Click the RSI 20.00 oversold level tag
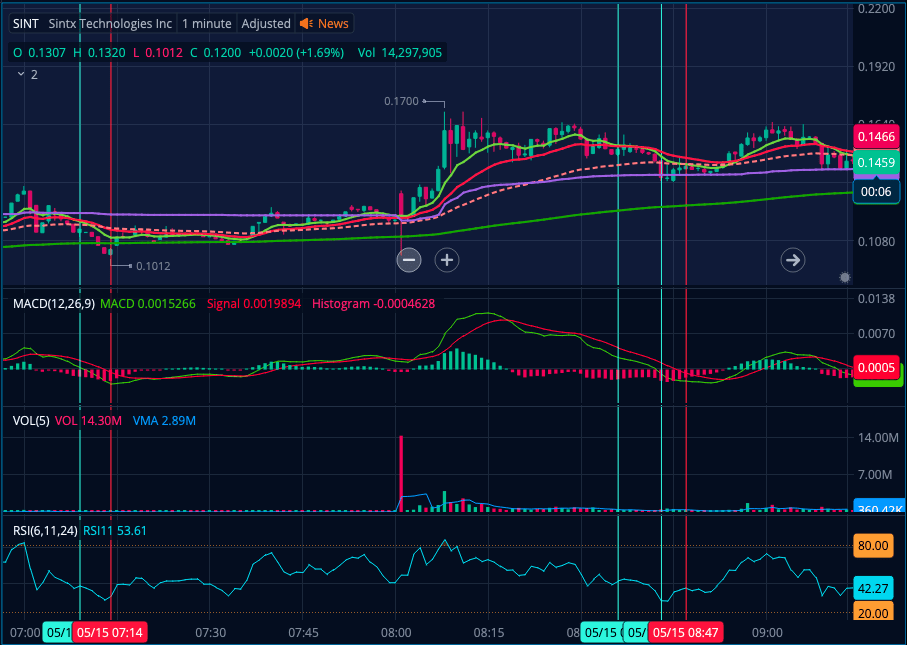The width and height of the screenshot is (907, 645). click(873, 613)
